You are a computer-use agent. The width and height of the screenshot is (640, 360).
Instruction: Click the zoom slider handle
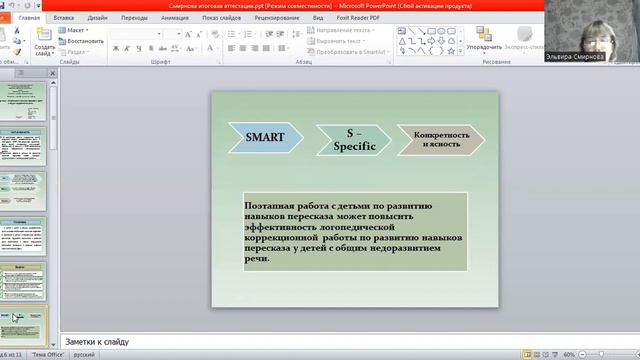coord(601,355)
